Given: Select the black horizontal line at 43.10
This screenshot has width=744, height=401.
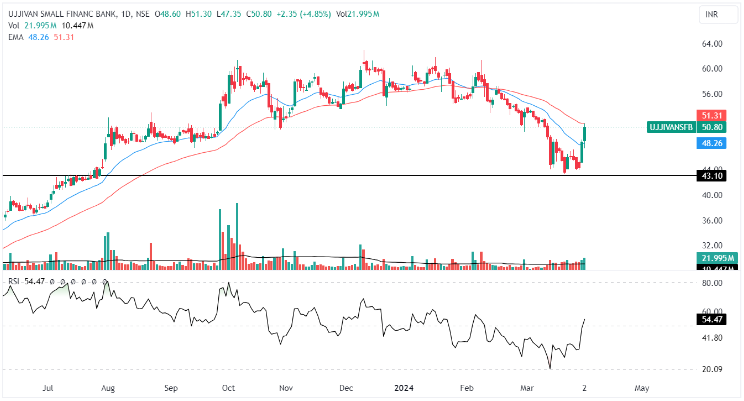Looking at the screenshot, I should pyautogui.click(x=300, y=176).
